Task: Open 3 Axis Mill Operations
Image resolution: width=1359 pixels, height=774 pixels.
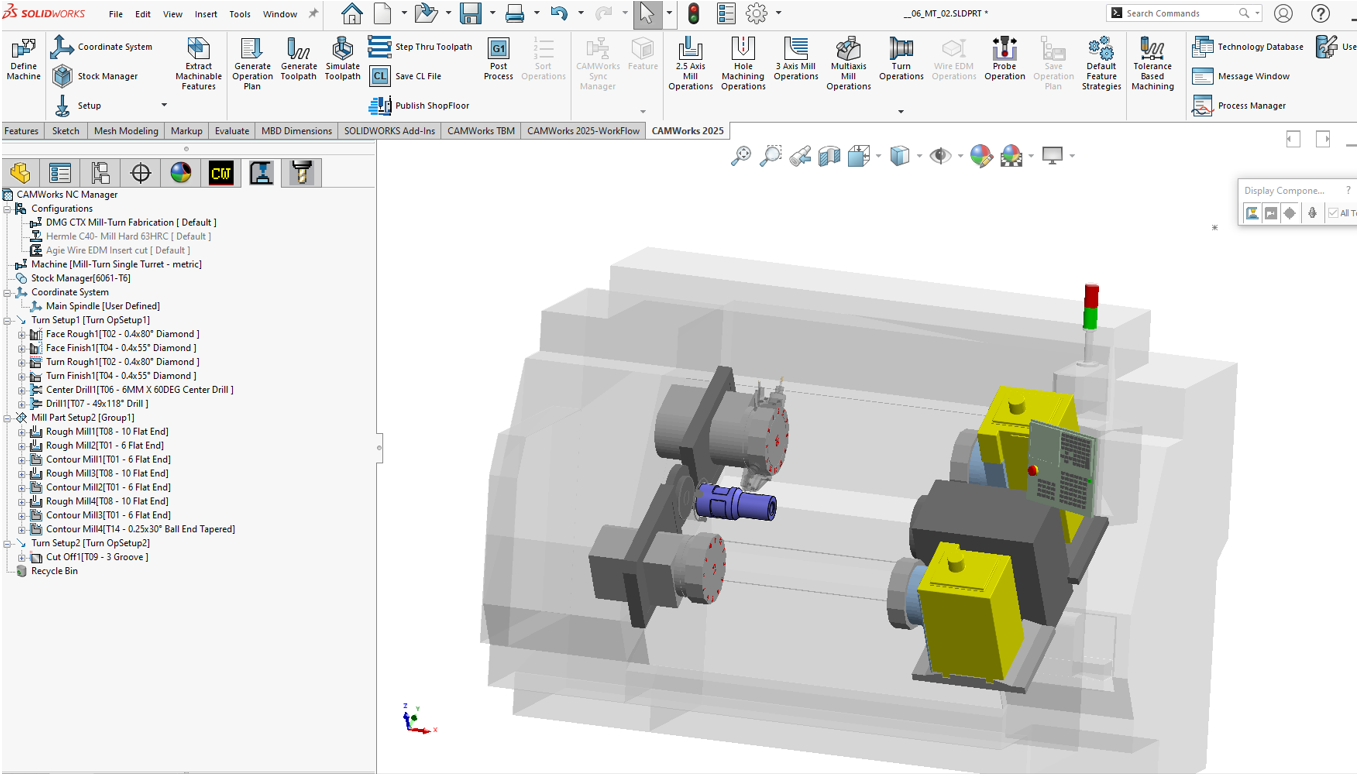Action: [796, 59]
